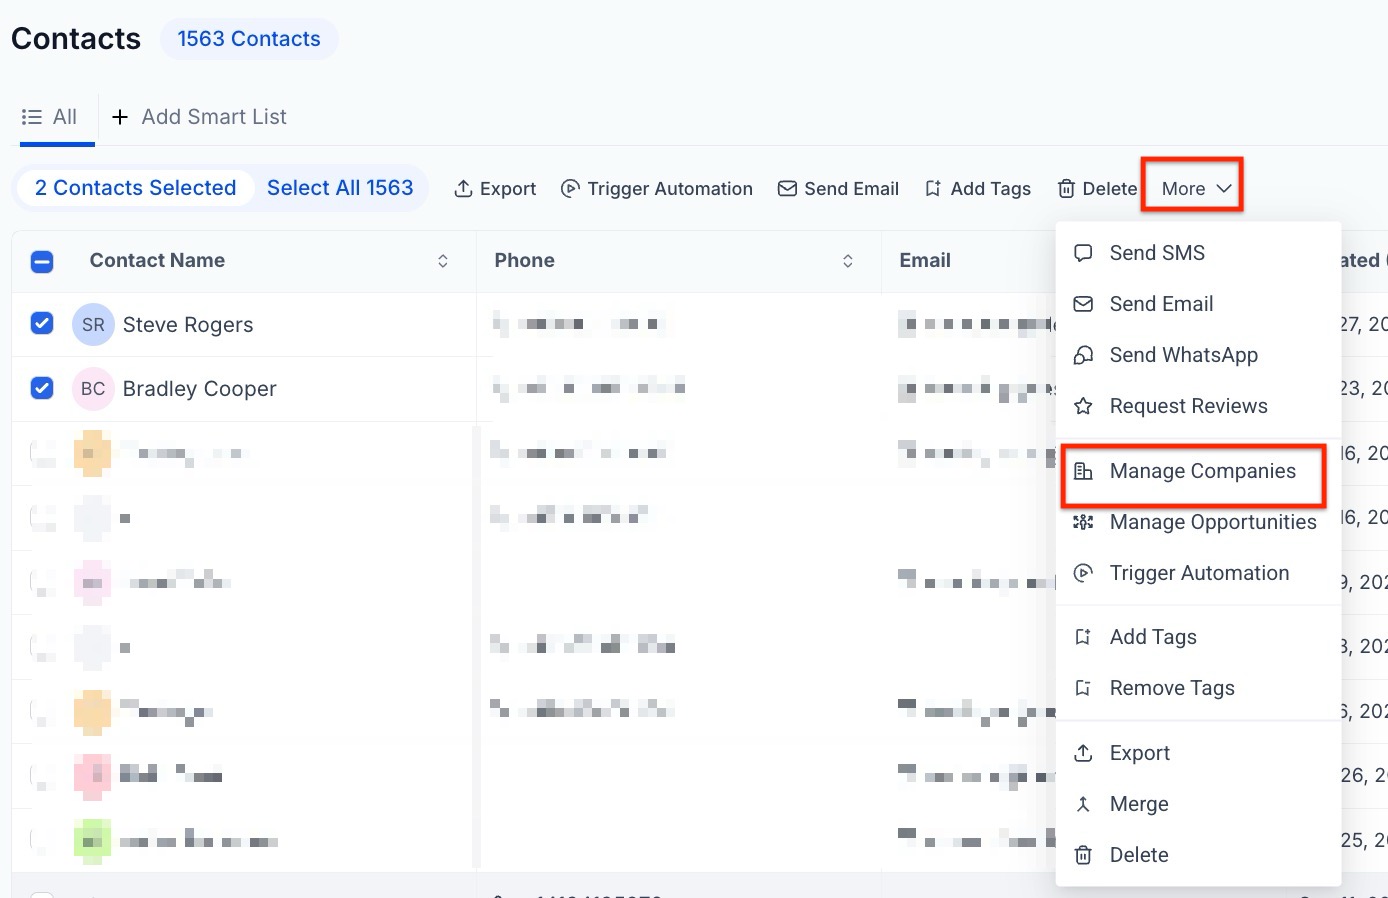Open Steve Rogers contact name
The height and width of the screenshot is (898, 1388).
click(x=188, y=325)
